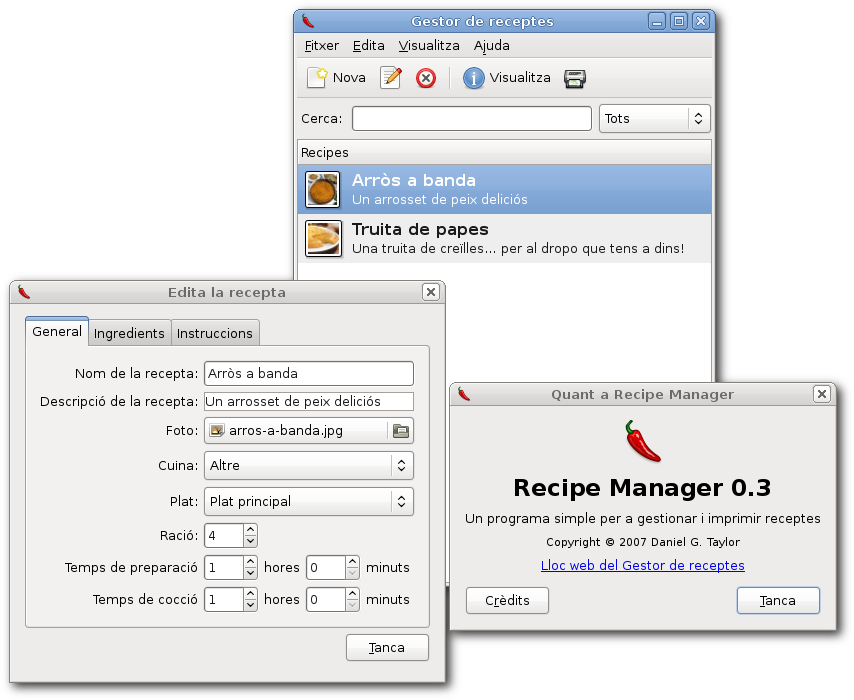Select the Arròs a banda recipe row
This screenshot has height=700, width=854.
504,189
